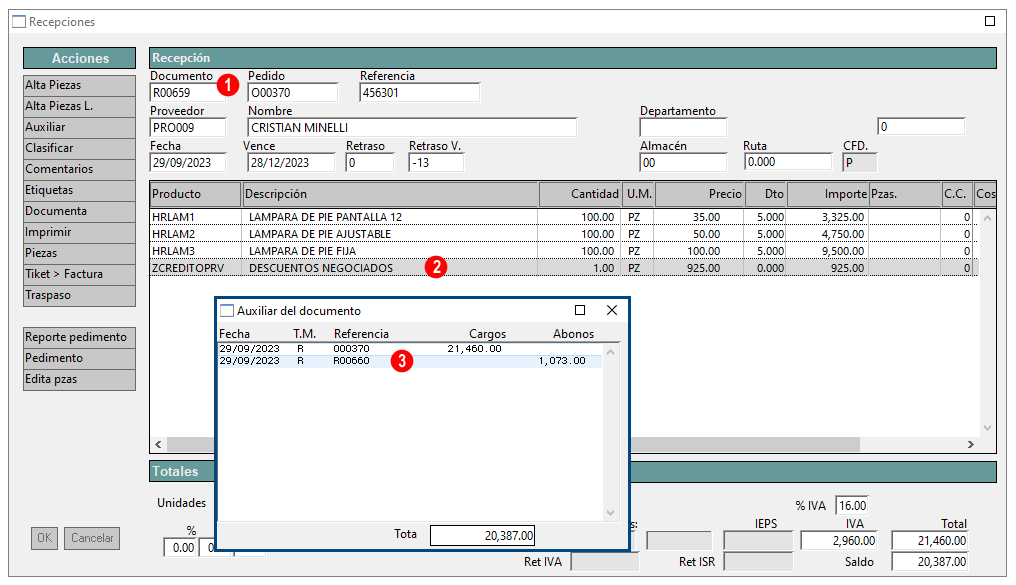Click the Retraso V. field -13
The image size is (1016, 585).
coord(436,163)
